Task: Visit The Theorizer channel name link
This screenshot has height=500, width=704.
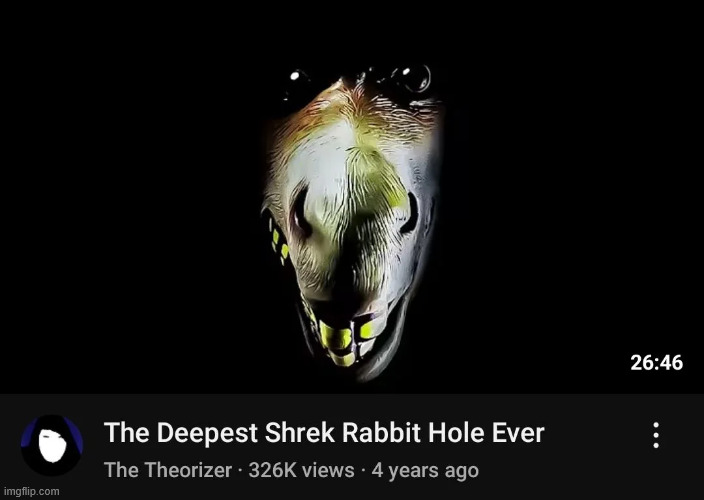Action: (x=168, y=470)
